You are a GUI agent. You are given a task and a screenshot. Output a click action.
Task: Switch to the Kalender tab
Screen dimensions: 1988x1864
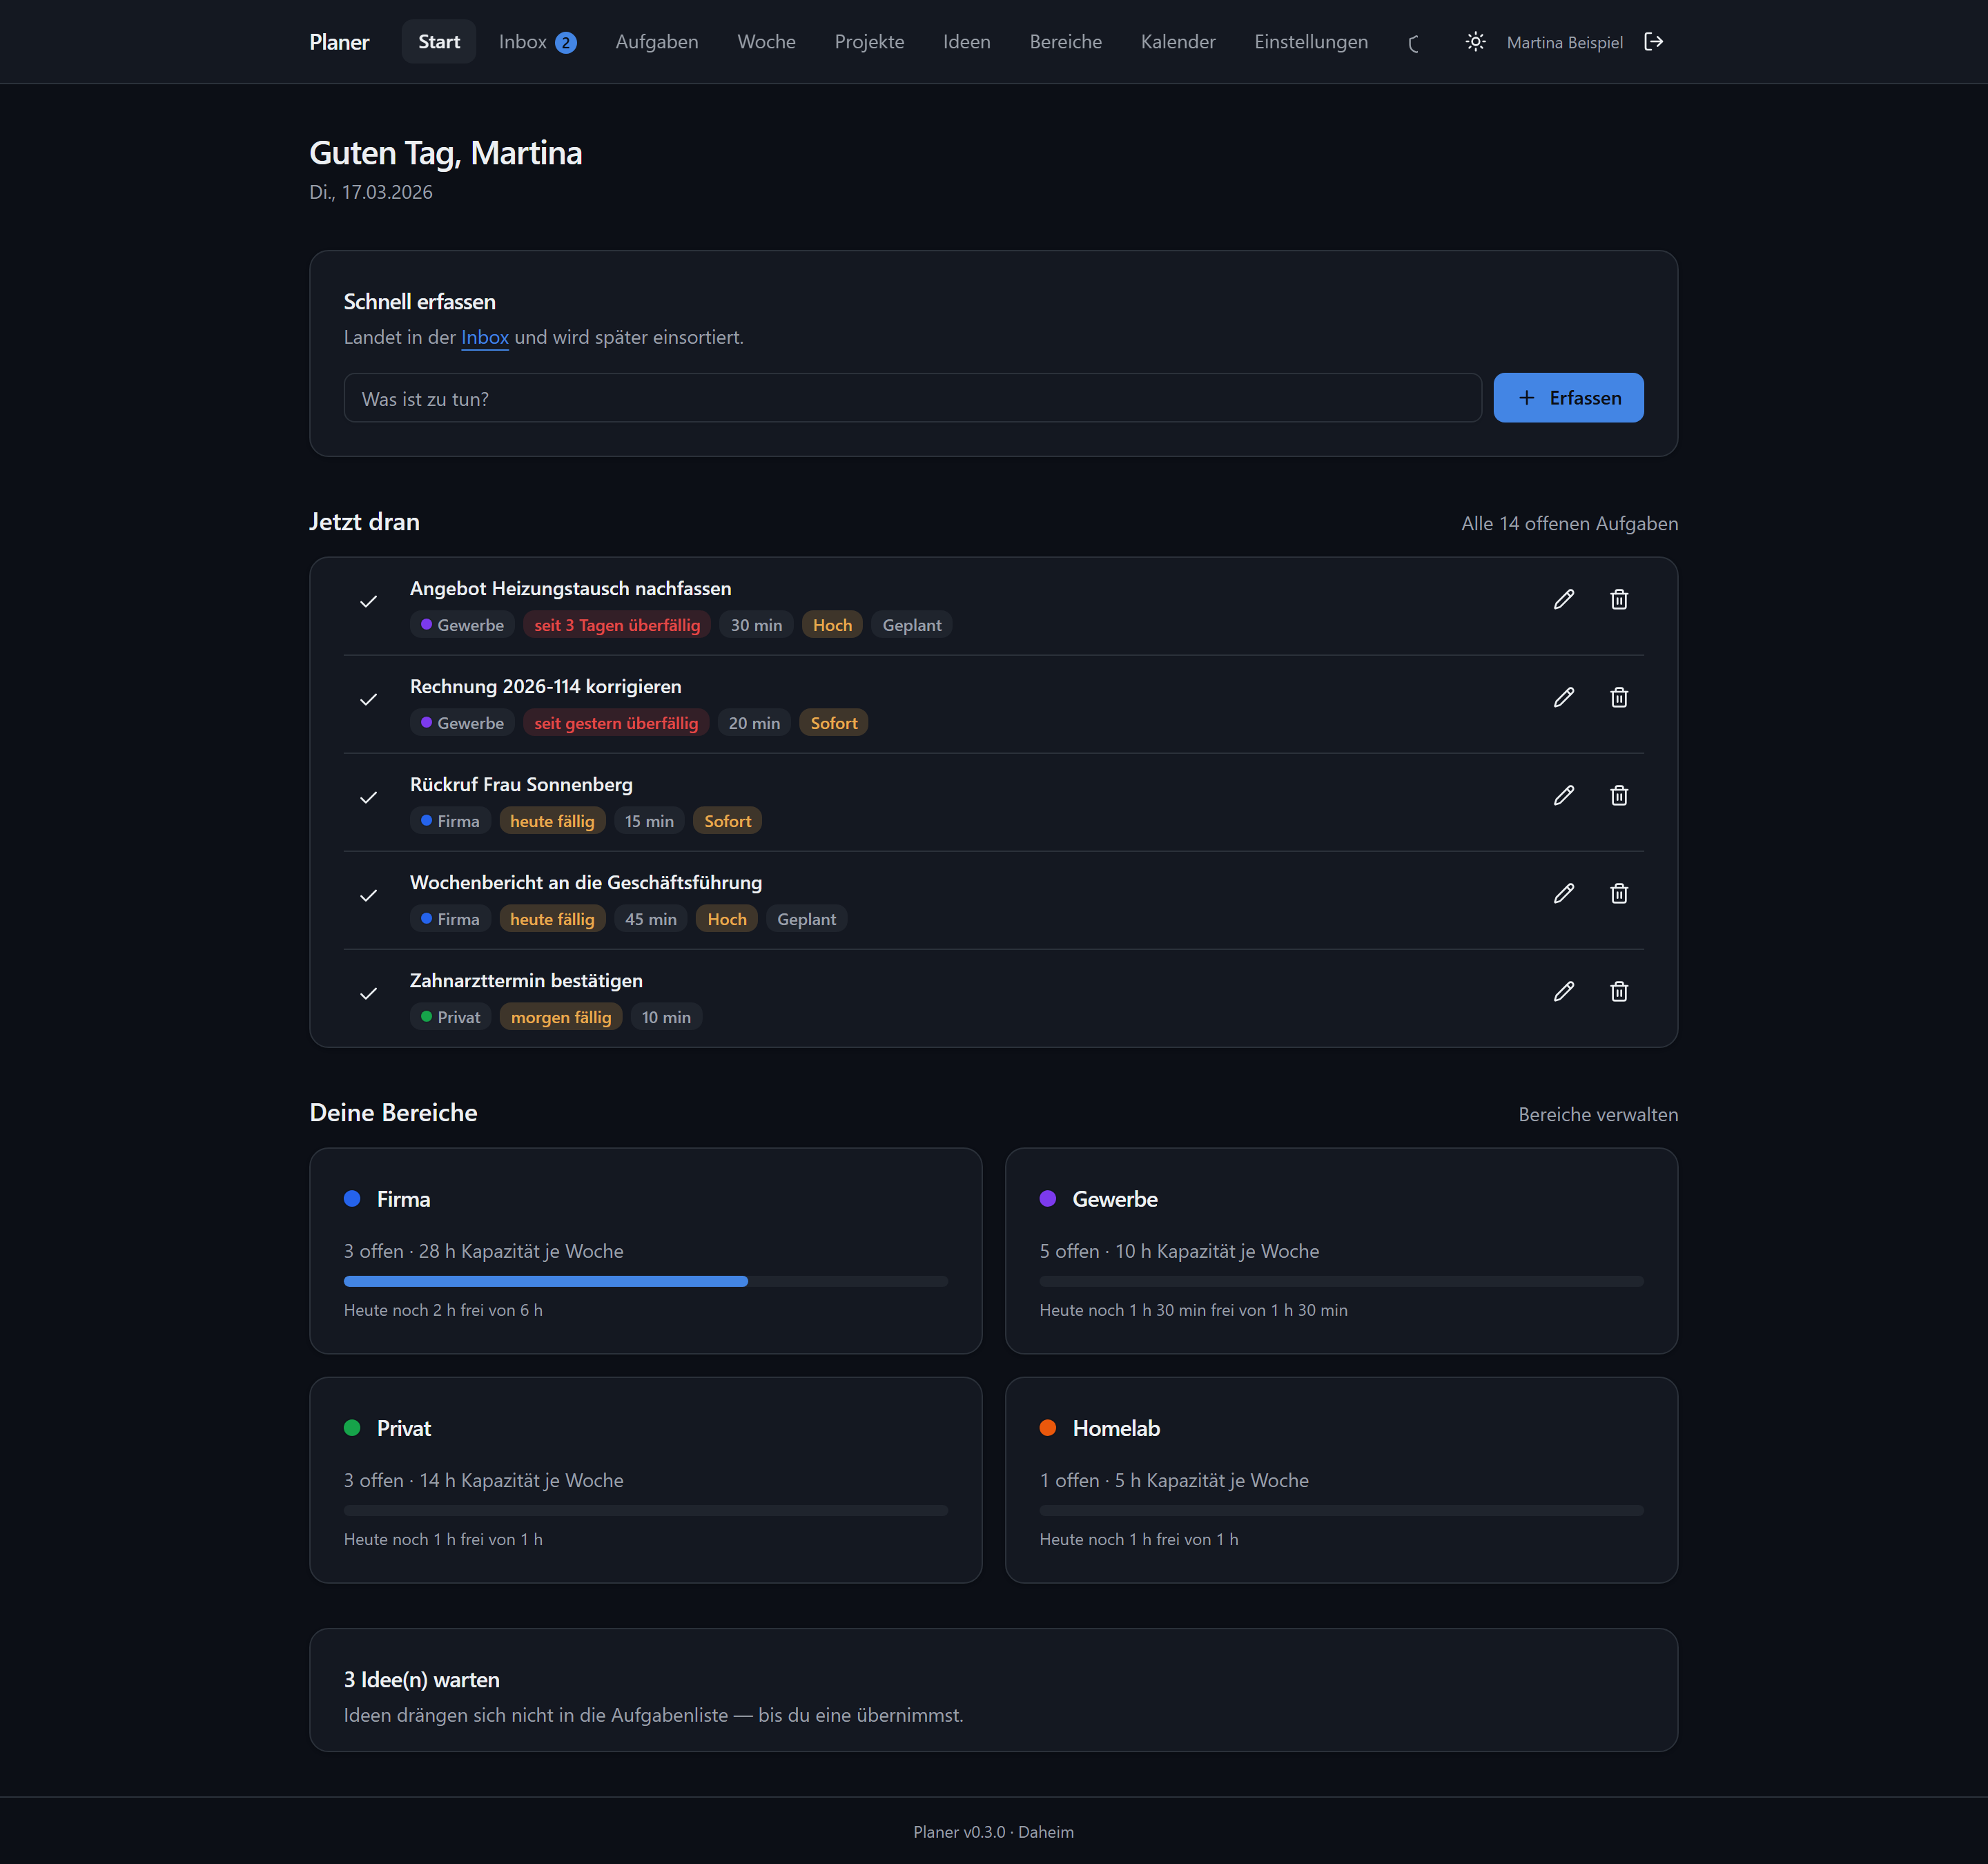[1178, 42]
